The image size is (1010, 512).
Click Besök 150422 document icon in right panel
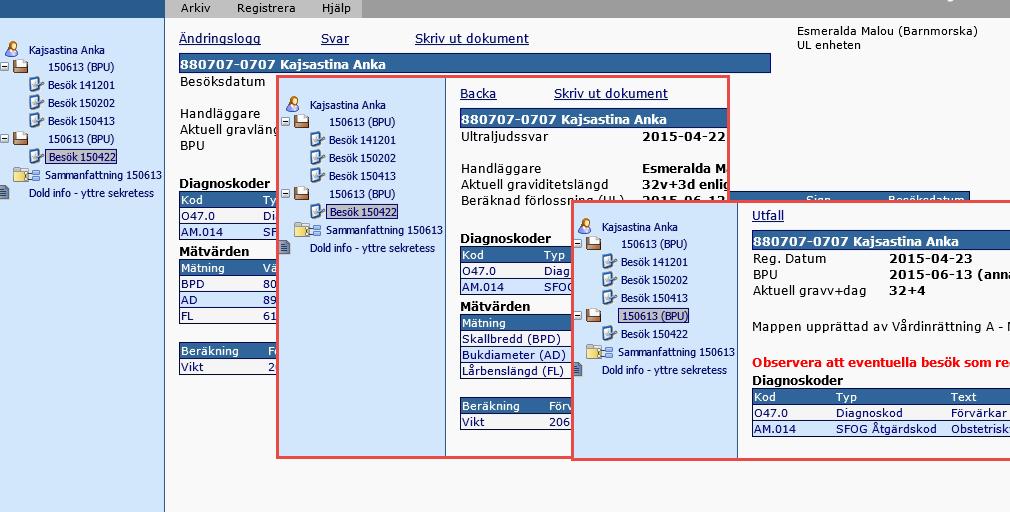pyautogui.click(x=609, y=334)
